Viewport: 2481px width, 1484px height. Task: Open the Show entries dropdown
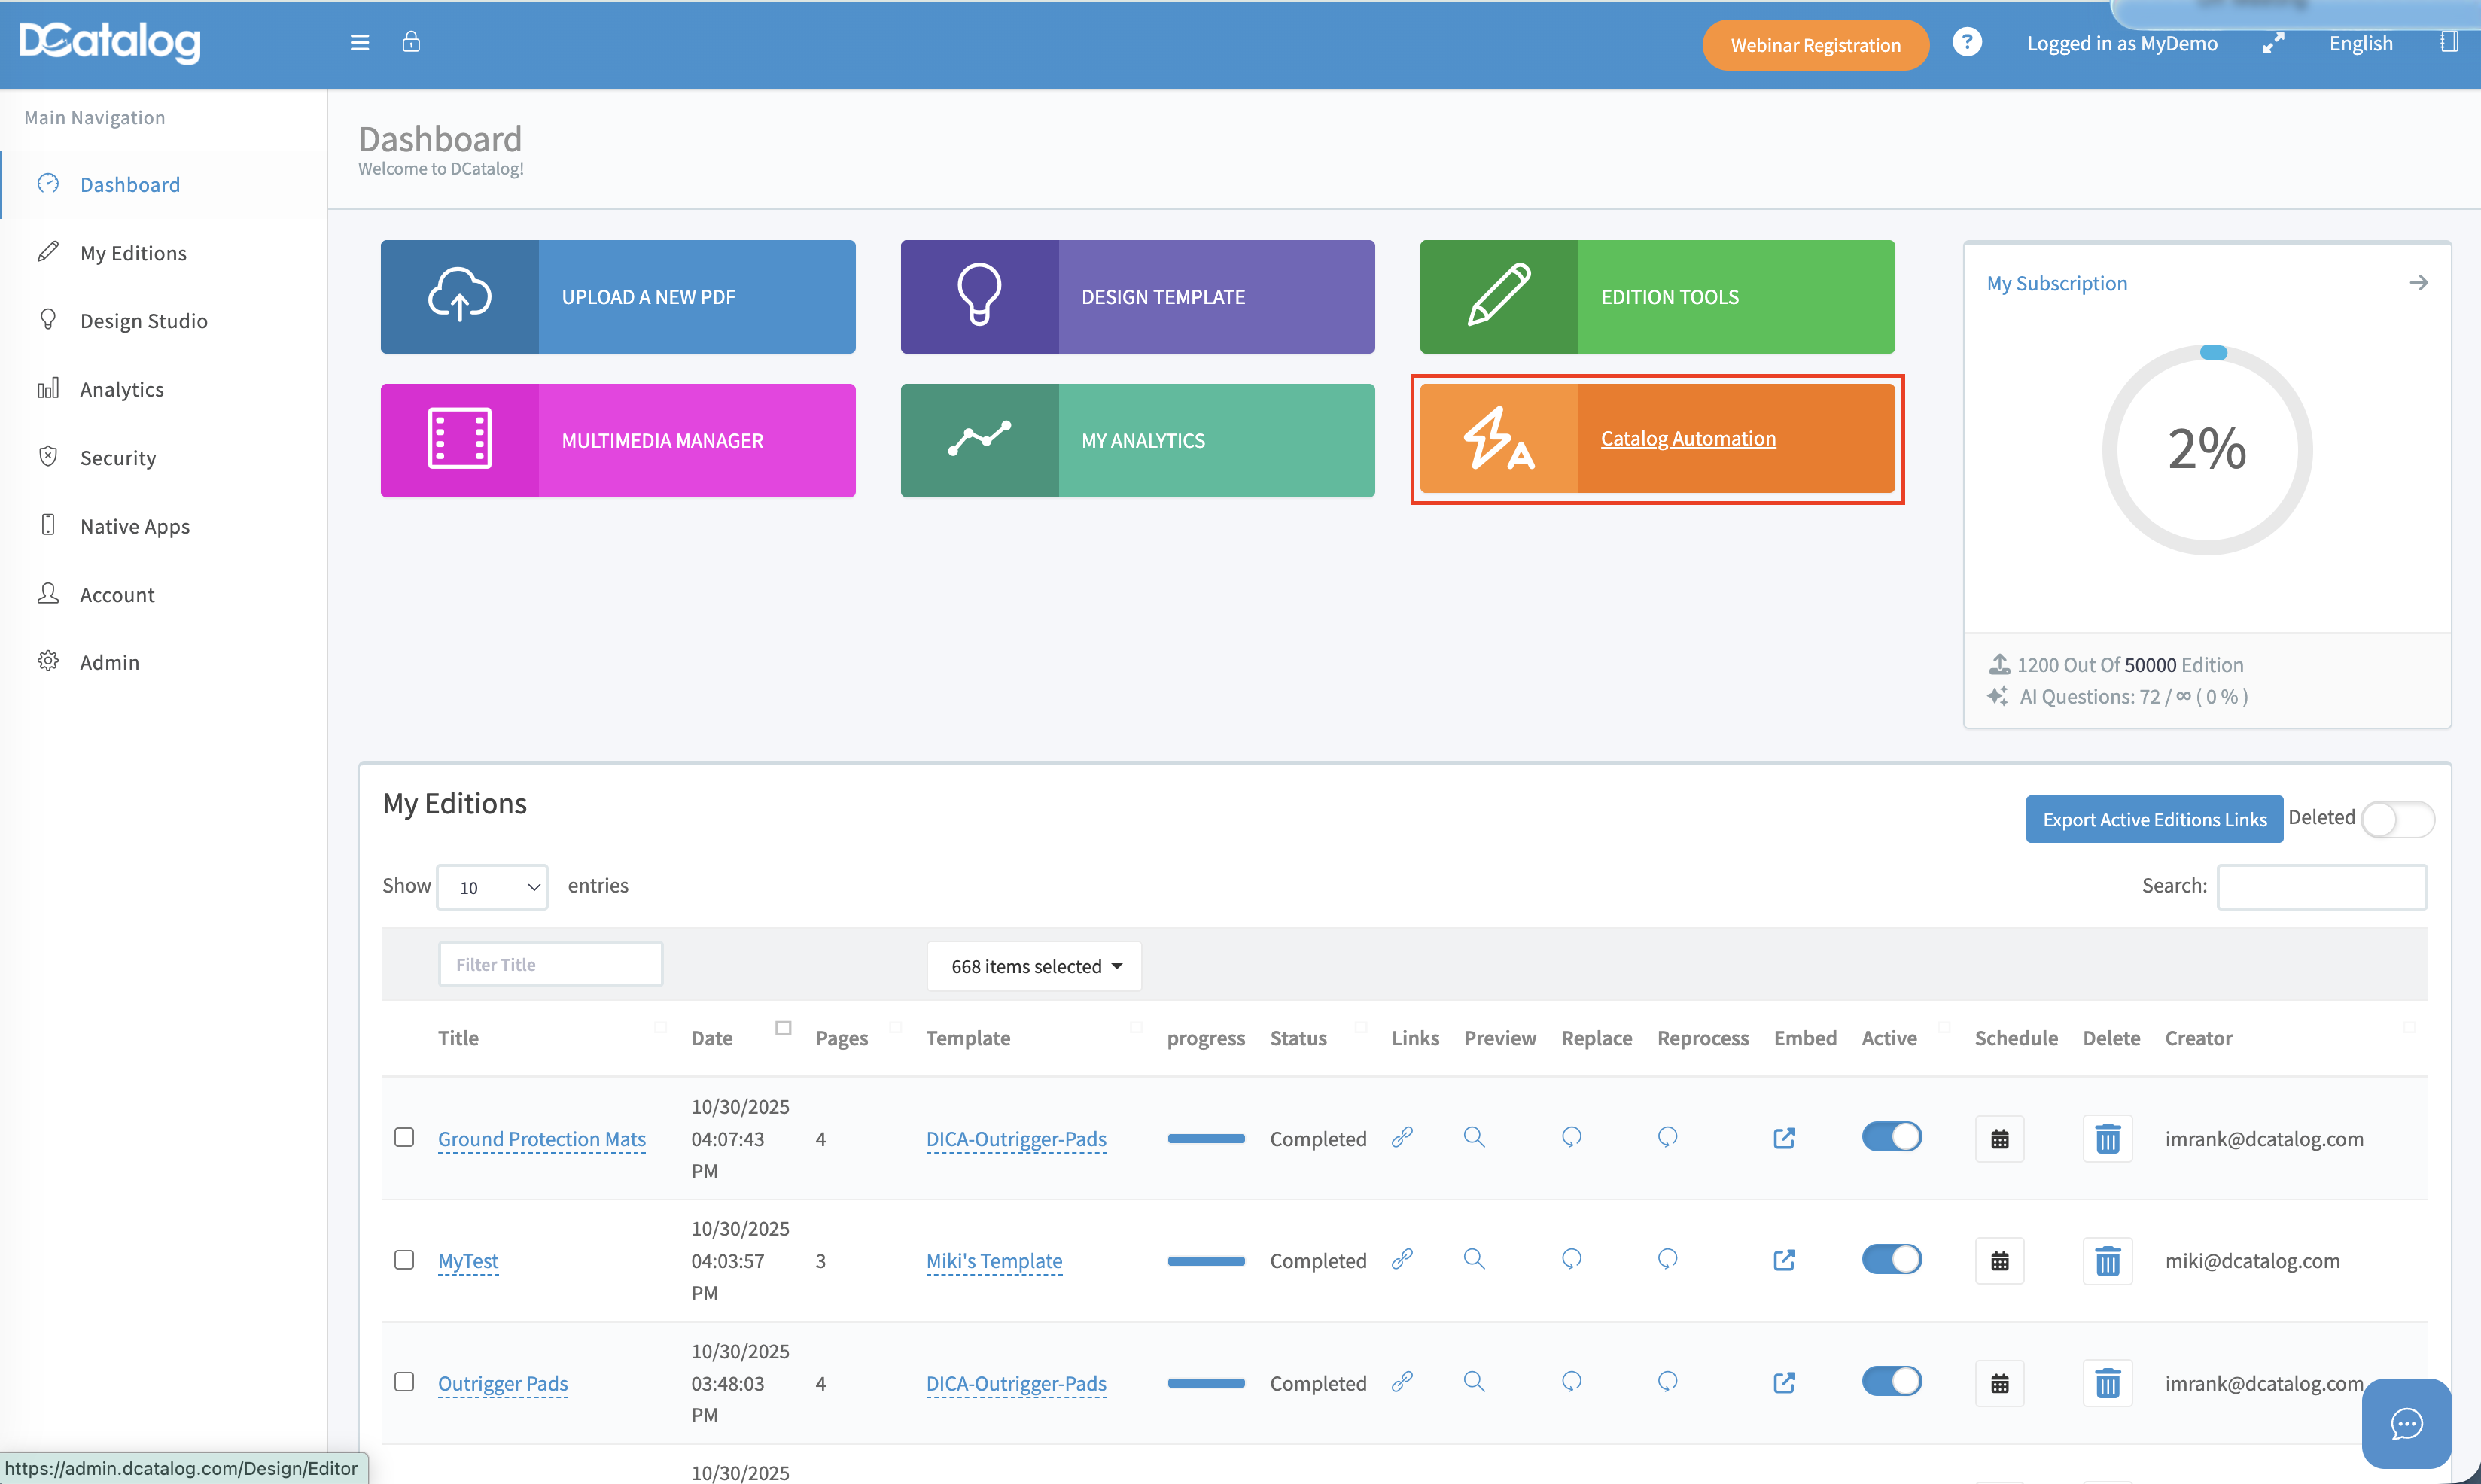point(492,887)
